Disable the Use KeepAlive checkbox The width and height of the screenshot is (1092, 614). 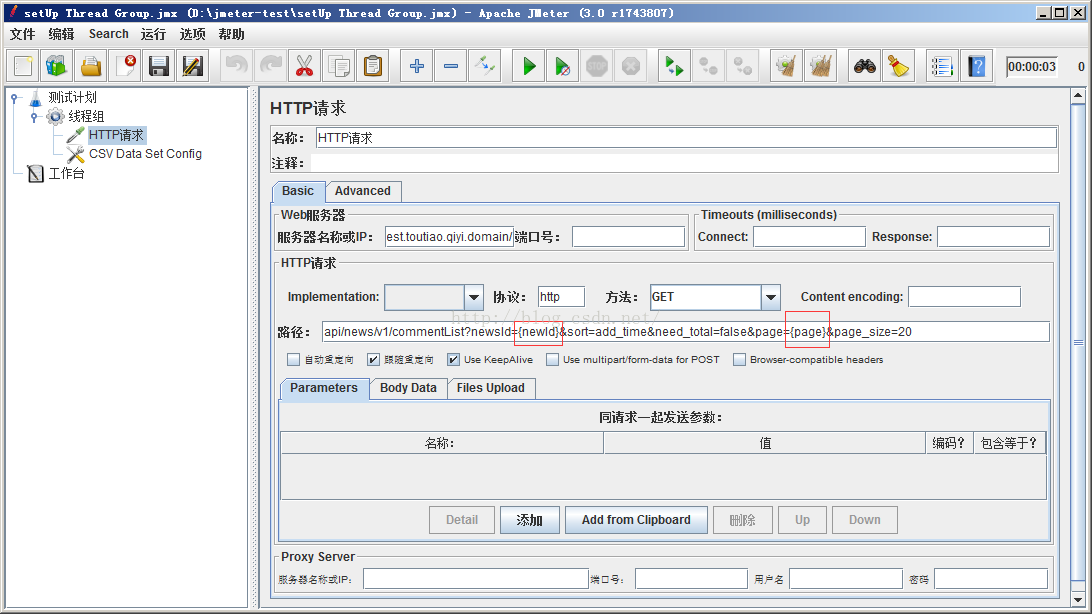pos(453,360)
